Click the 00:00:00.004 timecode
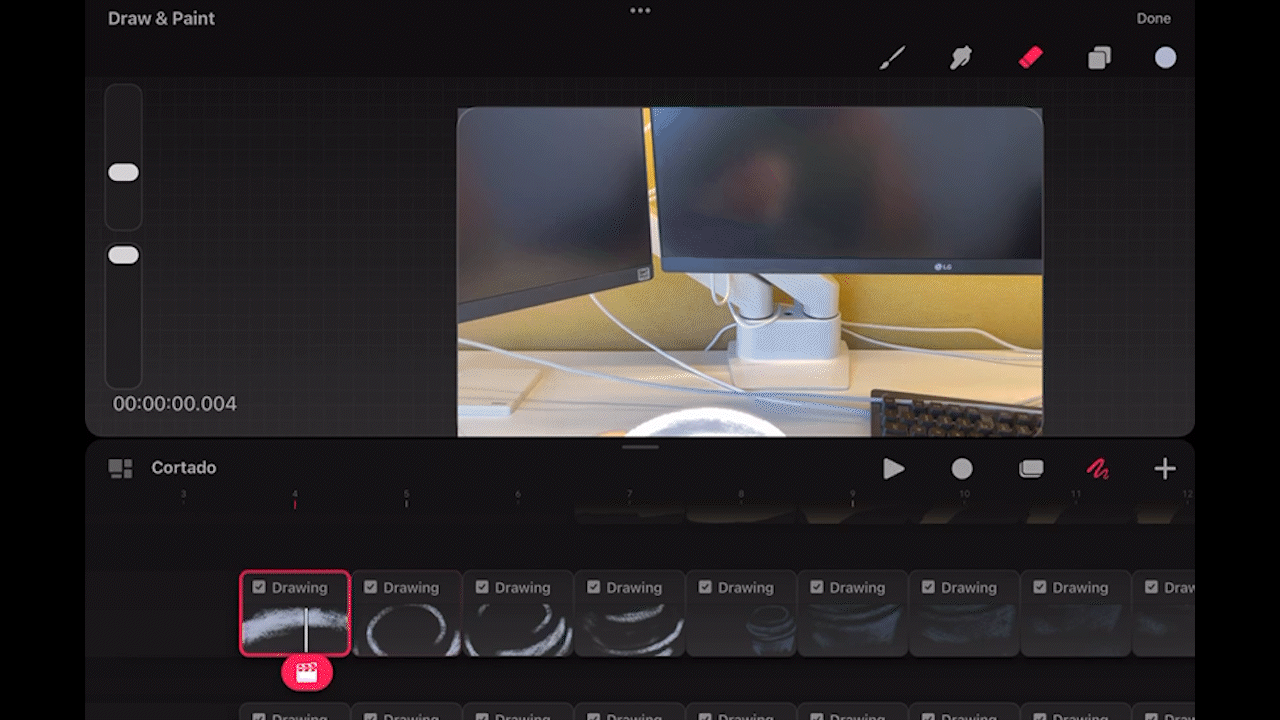Viewport: 1280px width, 720px height. coord(175,404)
